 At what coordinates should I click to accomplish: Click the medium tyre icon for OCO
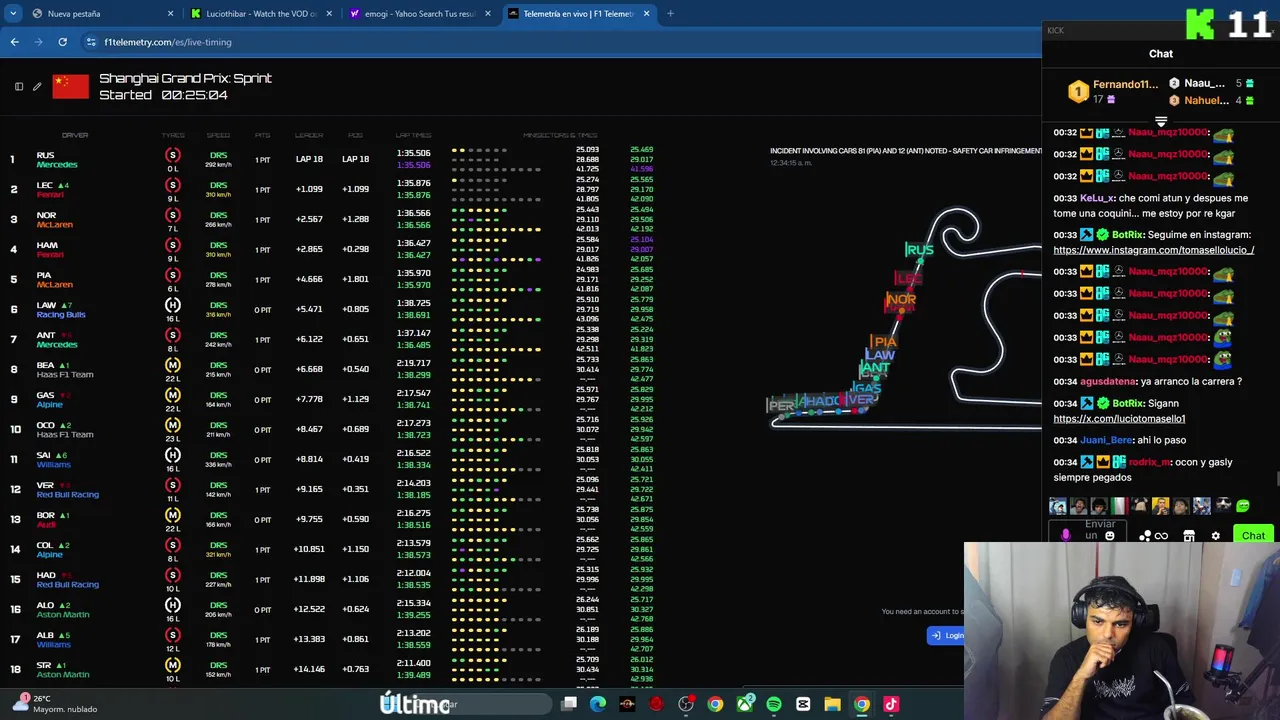(x=173, y=425)
